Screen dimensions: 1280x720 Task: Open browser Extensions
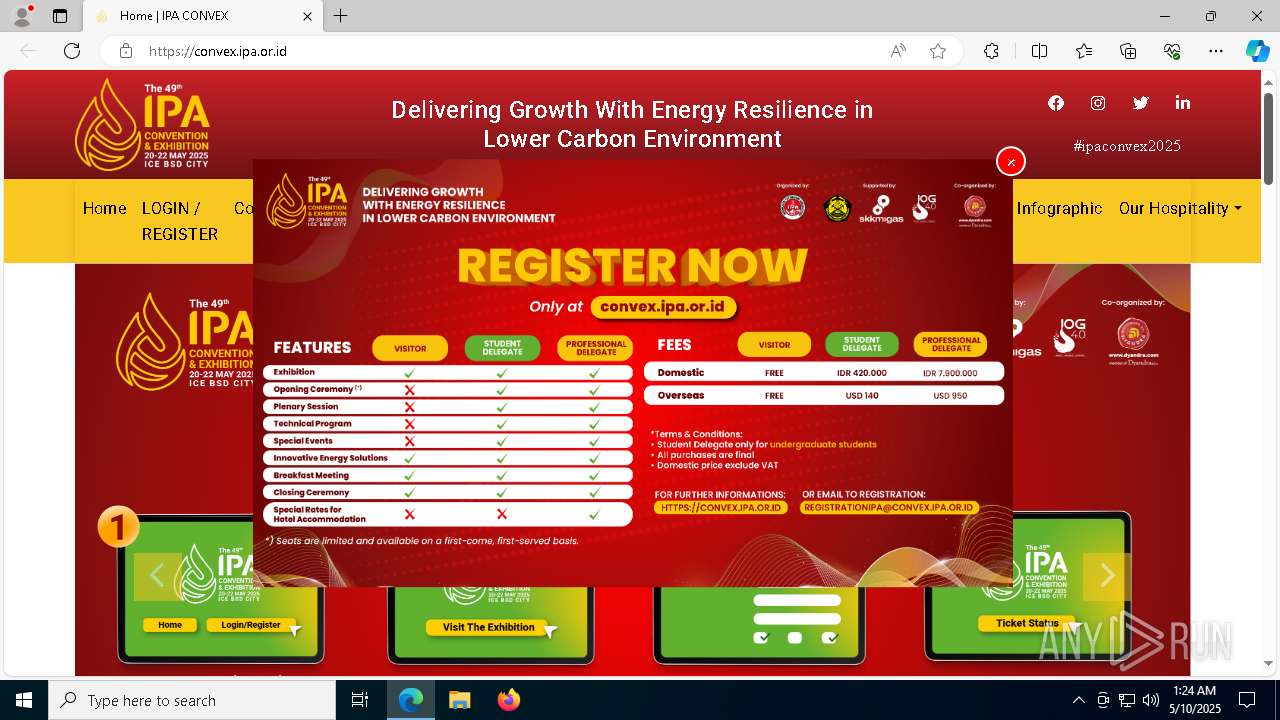click(x=991, y=51)
